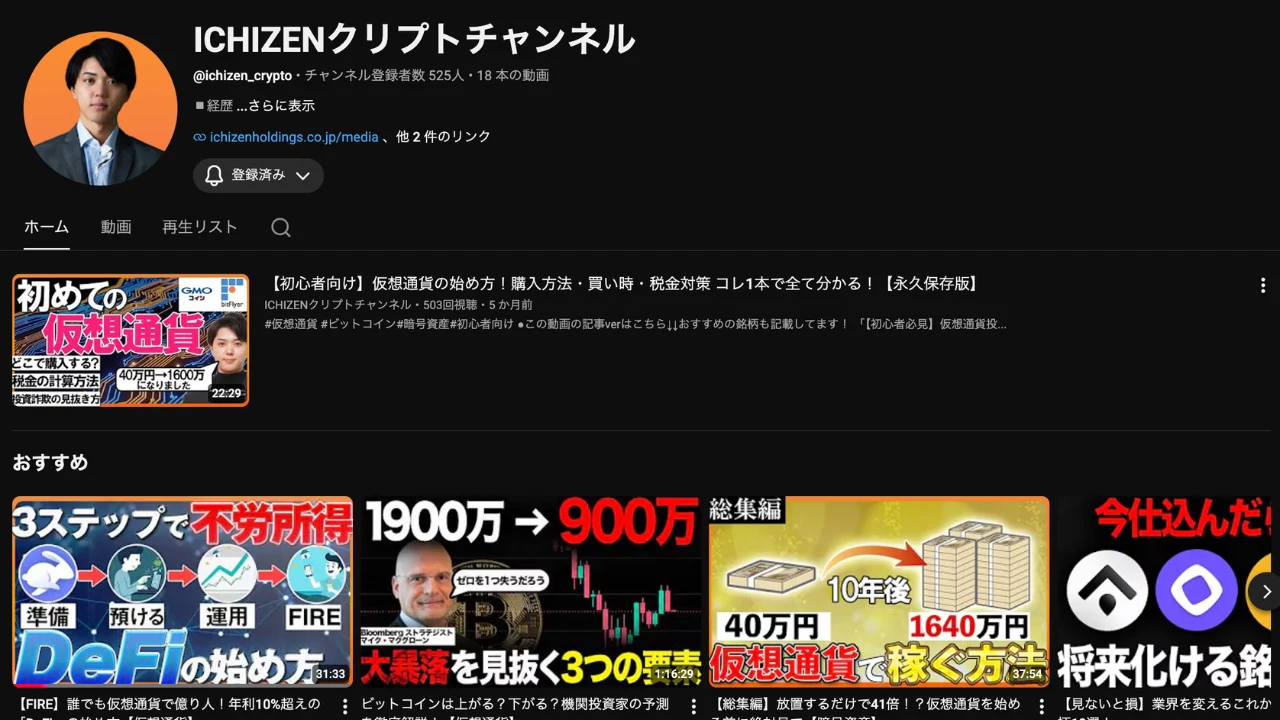Open three-dot menu for the DeFi FIRE video
1280x720 pixels.
coord(345,707)
